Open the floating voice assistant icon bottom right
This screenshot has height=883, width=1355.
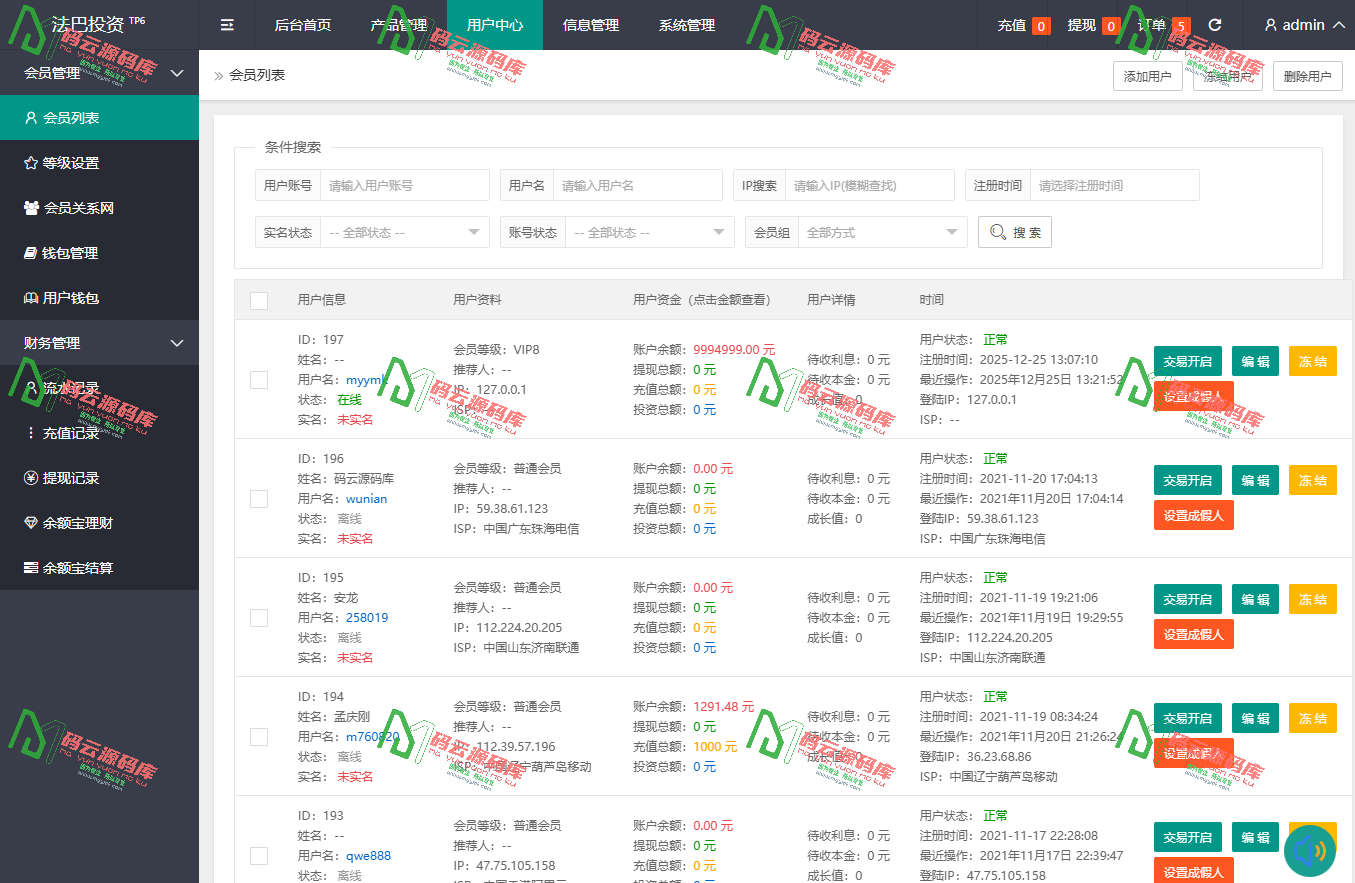click(x=1311, y=850)
